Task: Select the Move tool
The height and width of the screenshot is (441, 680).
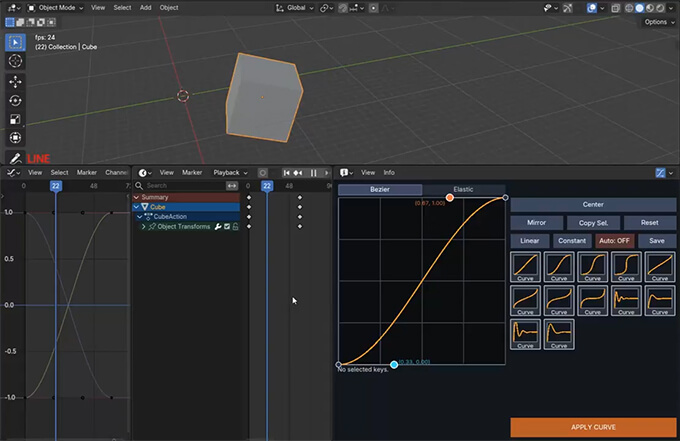Action: [15, 81]
